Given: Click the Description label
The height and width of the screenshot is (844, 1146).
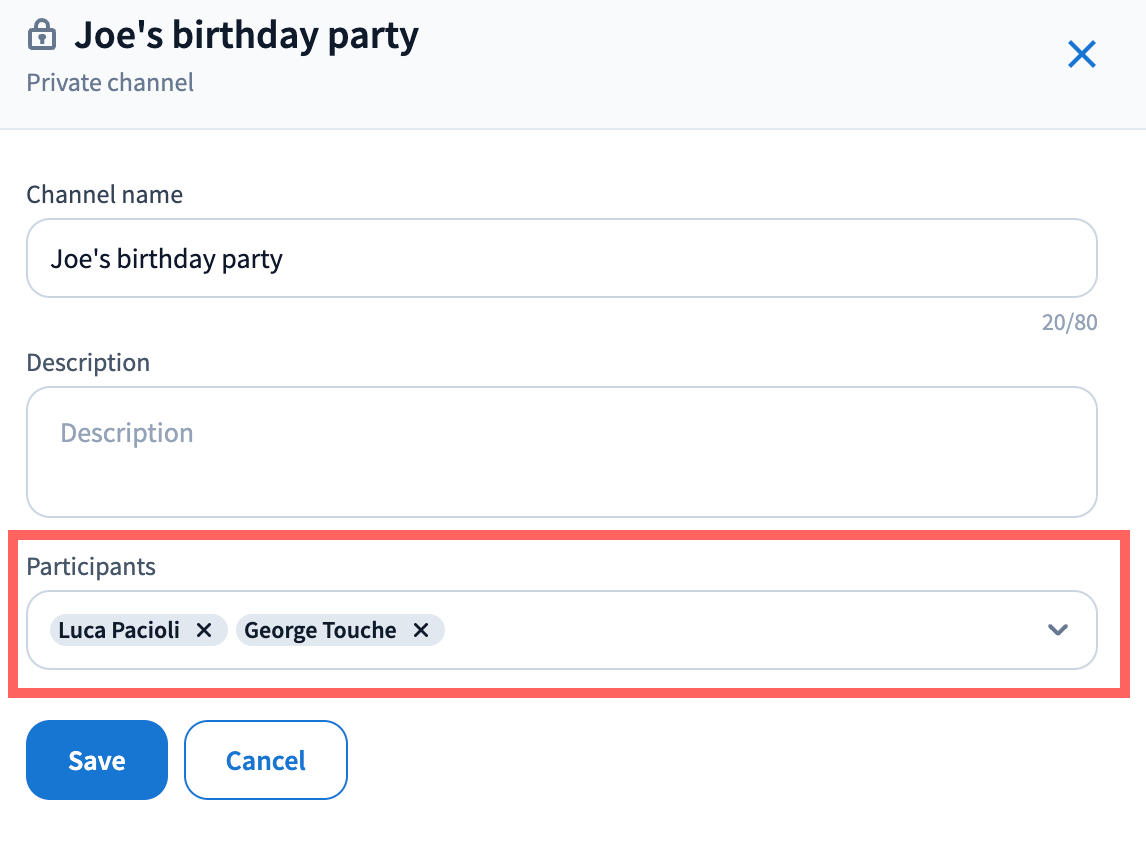Looking at the screenshot, I should click(x=88, y=362).
